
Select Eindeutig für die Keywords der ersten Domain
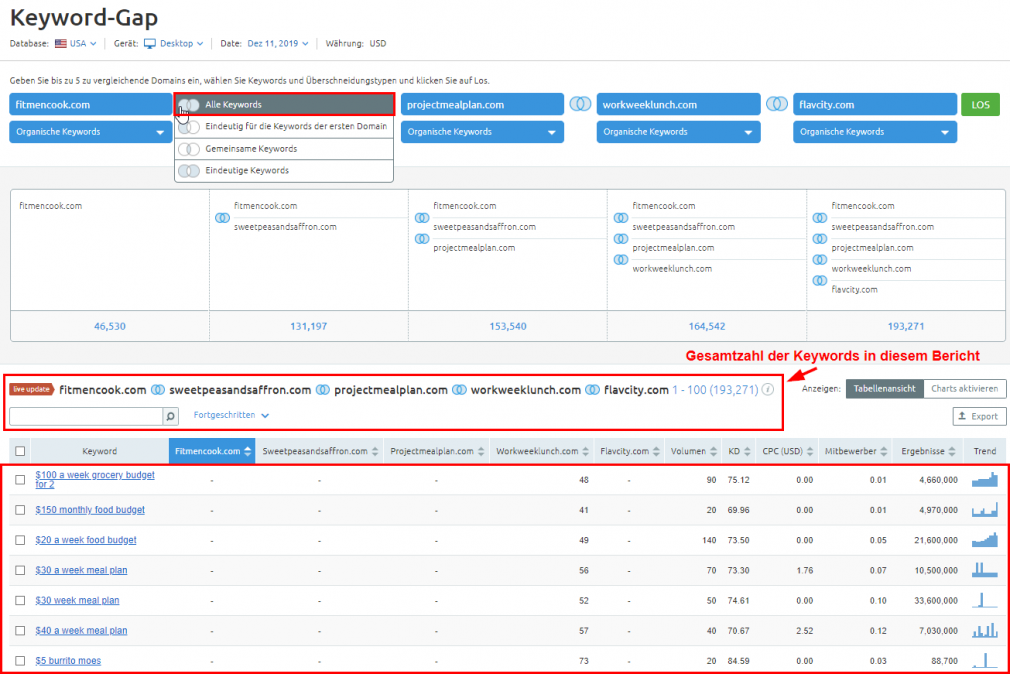click(x=284, y=126)
